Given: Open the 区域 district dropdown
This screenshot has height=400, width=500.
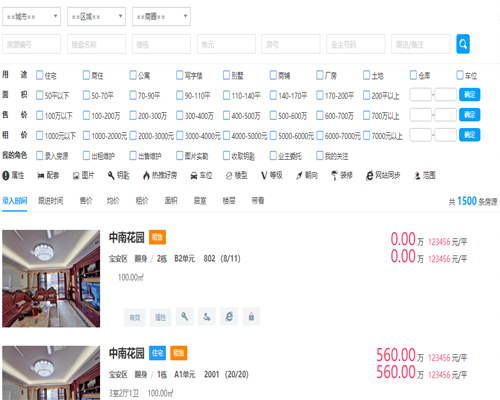Looking at the screenshot, I should (96, 16).
